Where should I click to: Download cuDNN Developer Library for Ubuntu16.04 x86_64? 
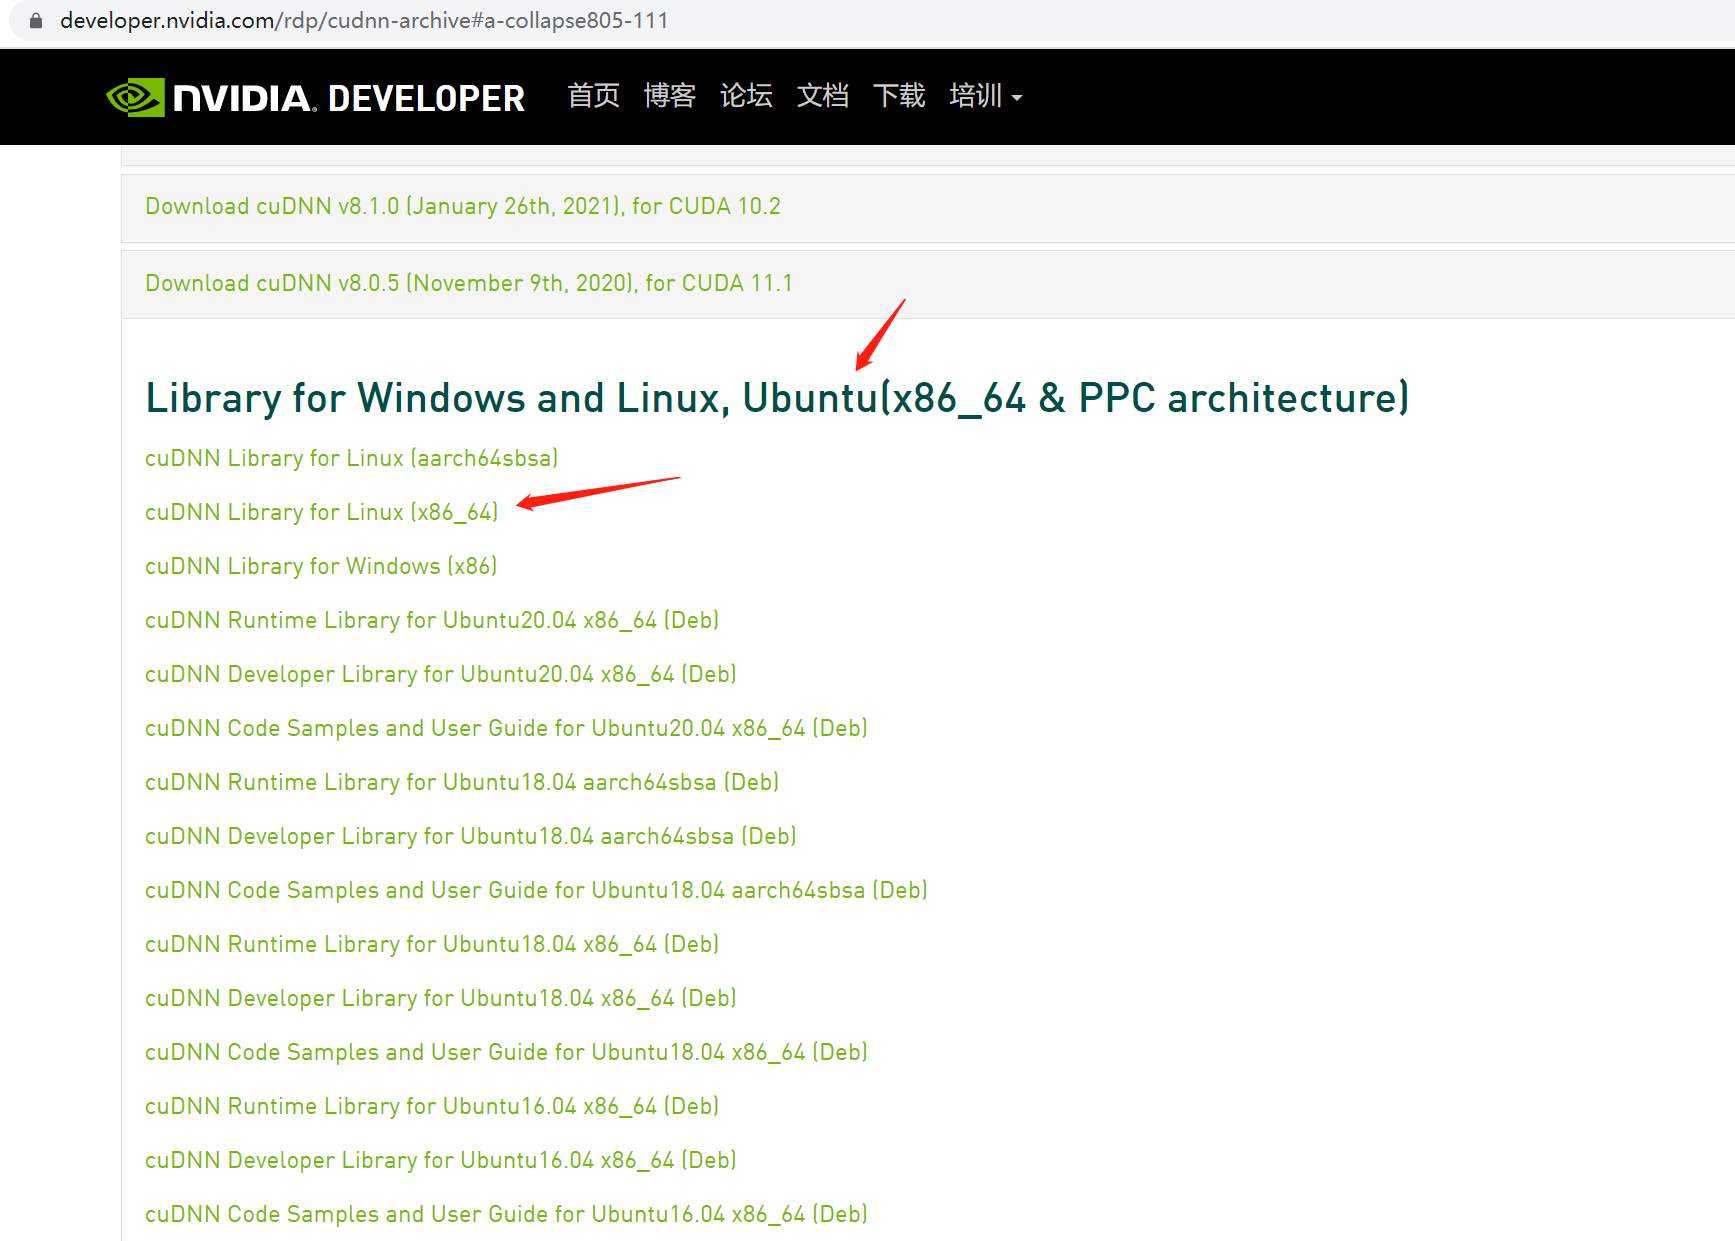coord(441,1160)
